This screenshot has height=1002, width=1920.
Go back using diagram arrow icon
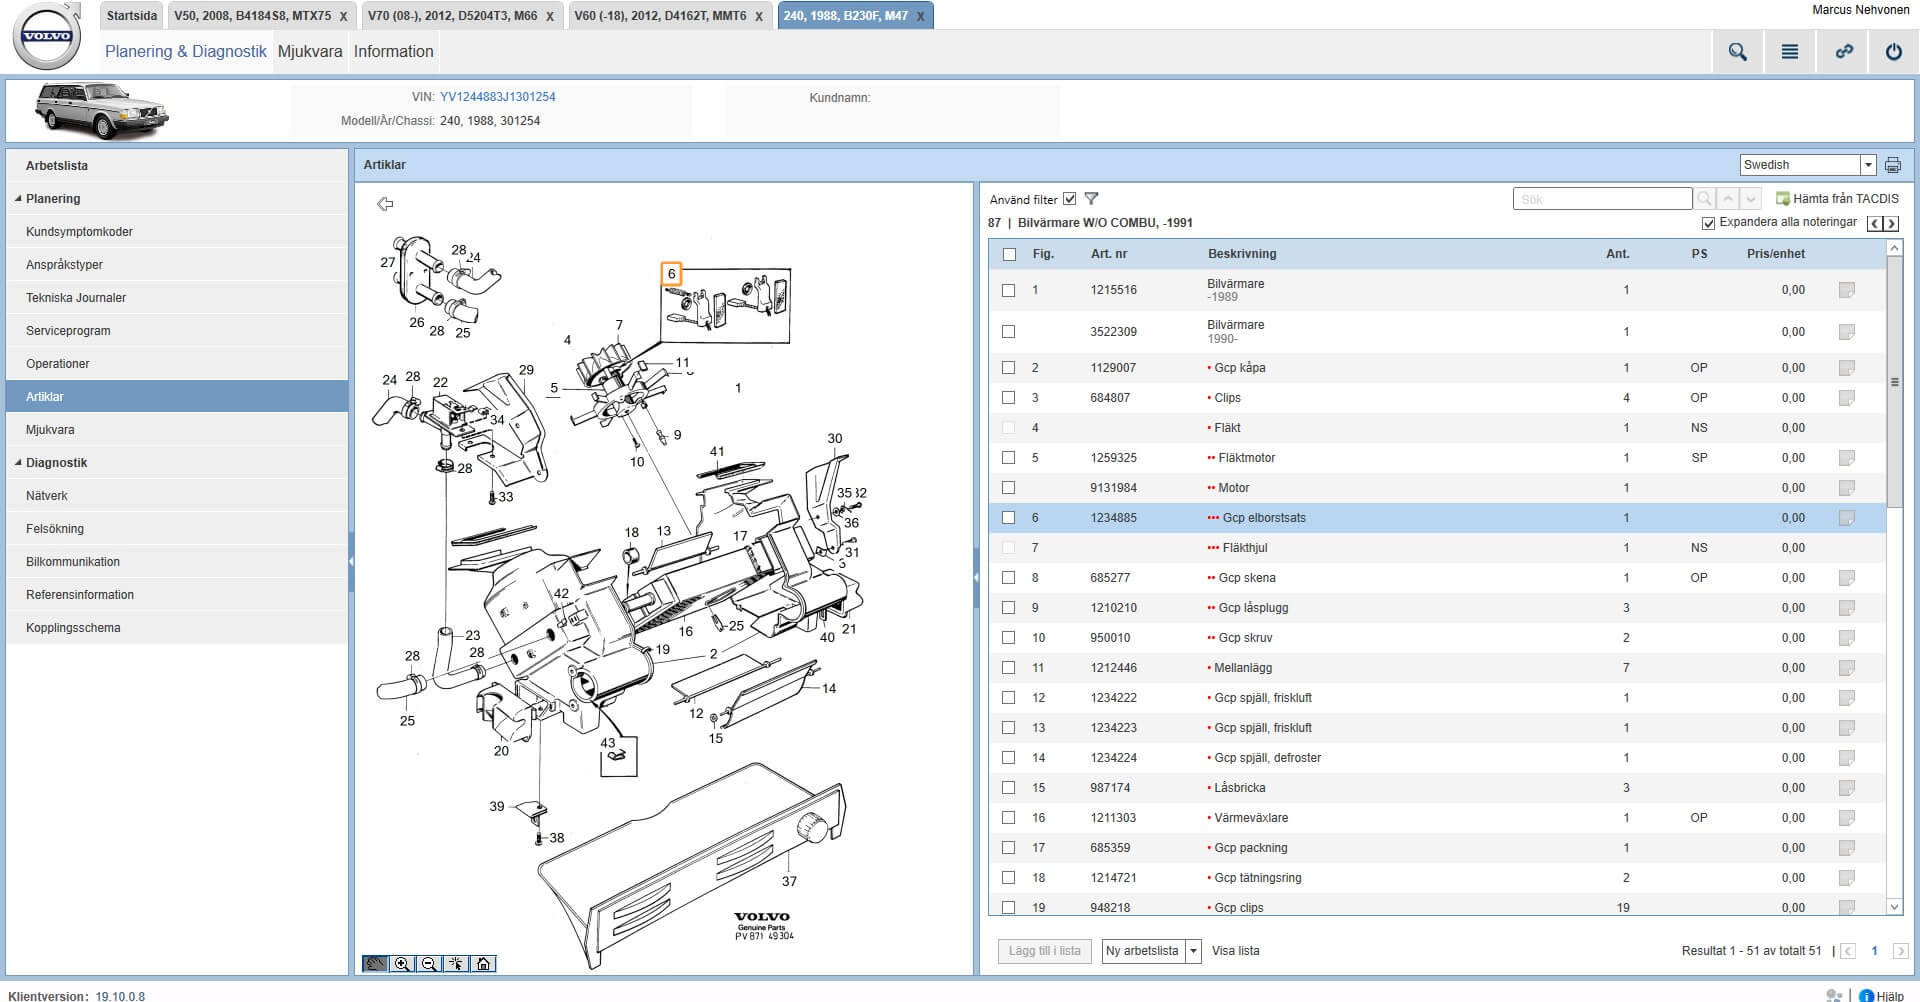(x=385, y=204)
